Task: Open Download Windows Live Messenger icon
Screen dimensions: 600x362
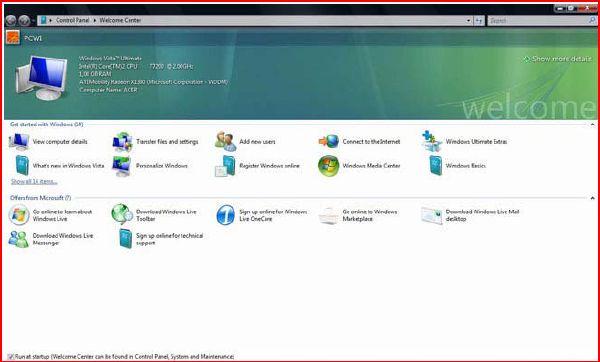Action: [x=18, y=239]
